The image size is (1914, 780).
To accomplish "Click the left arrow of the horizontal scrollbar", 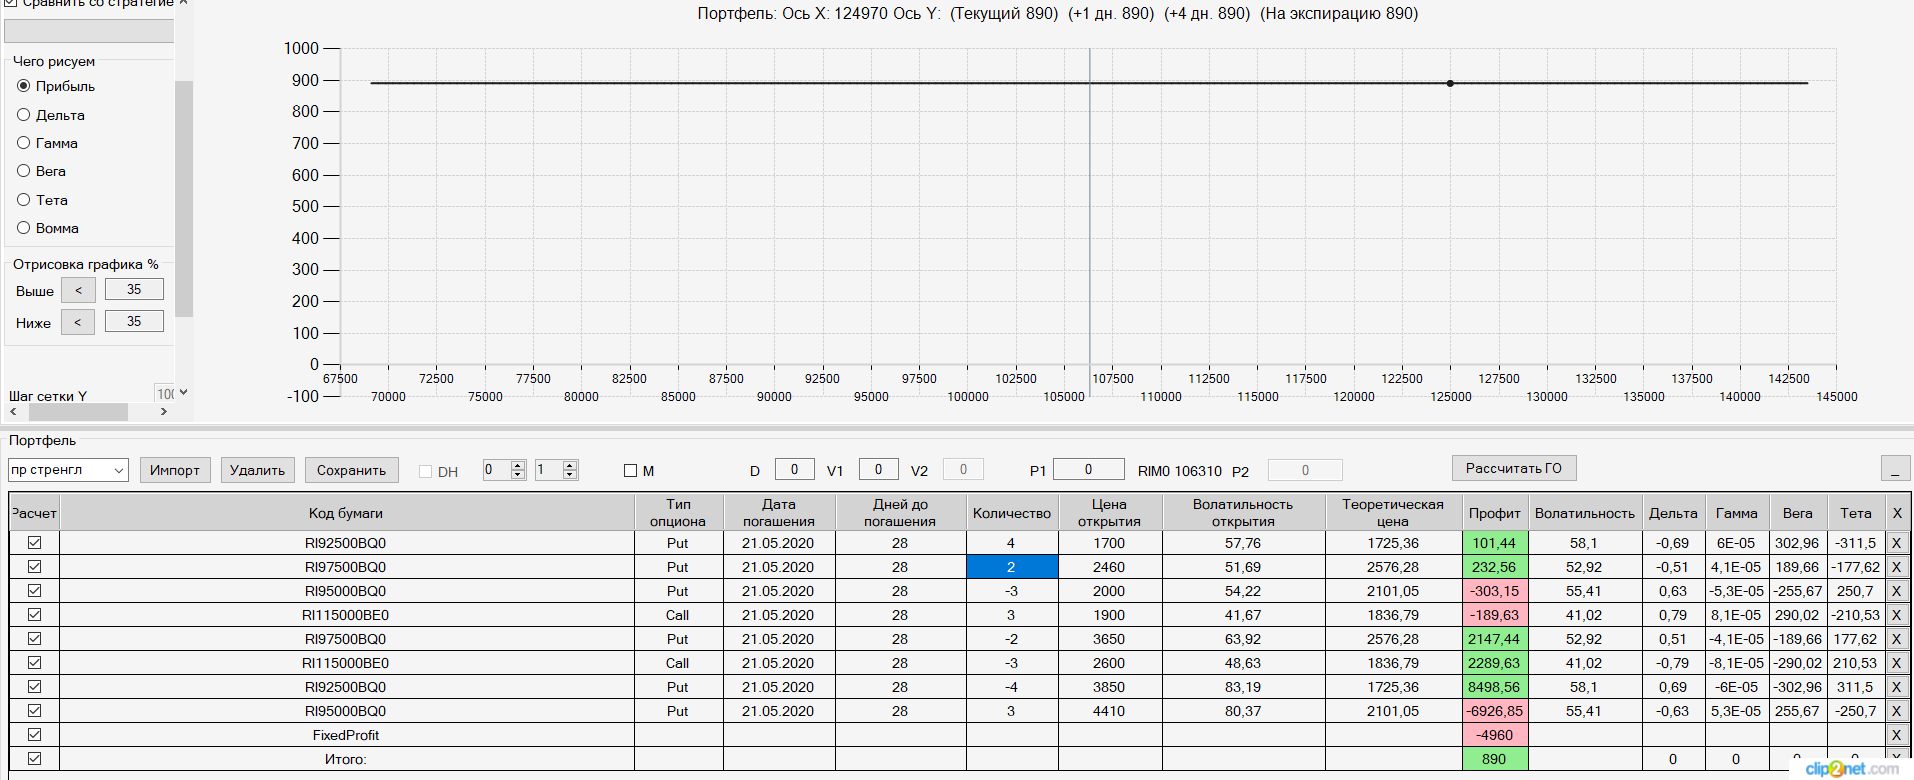I will click(13, 412).
